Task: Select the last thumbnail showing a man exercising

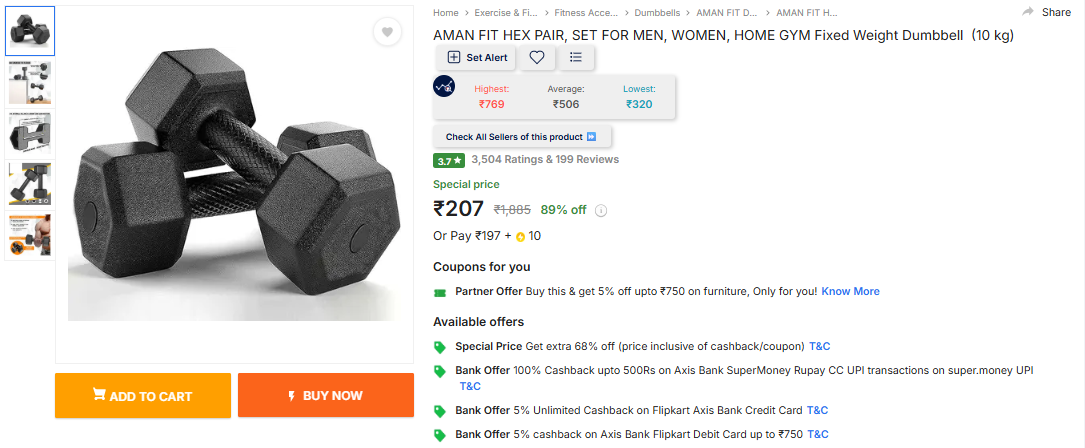Action: click(30, 236)
